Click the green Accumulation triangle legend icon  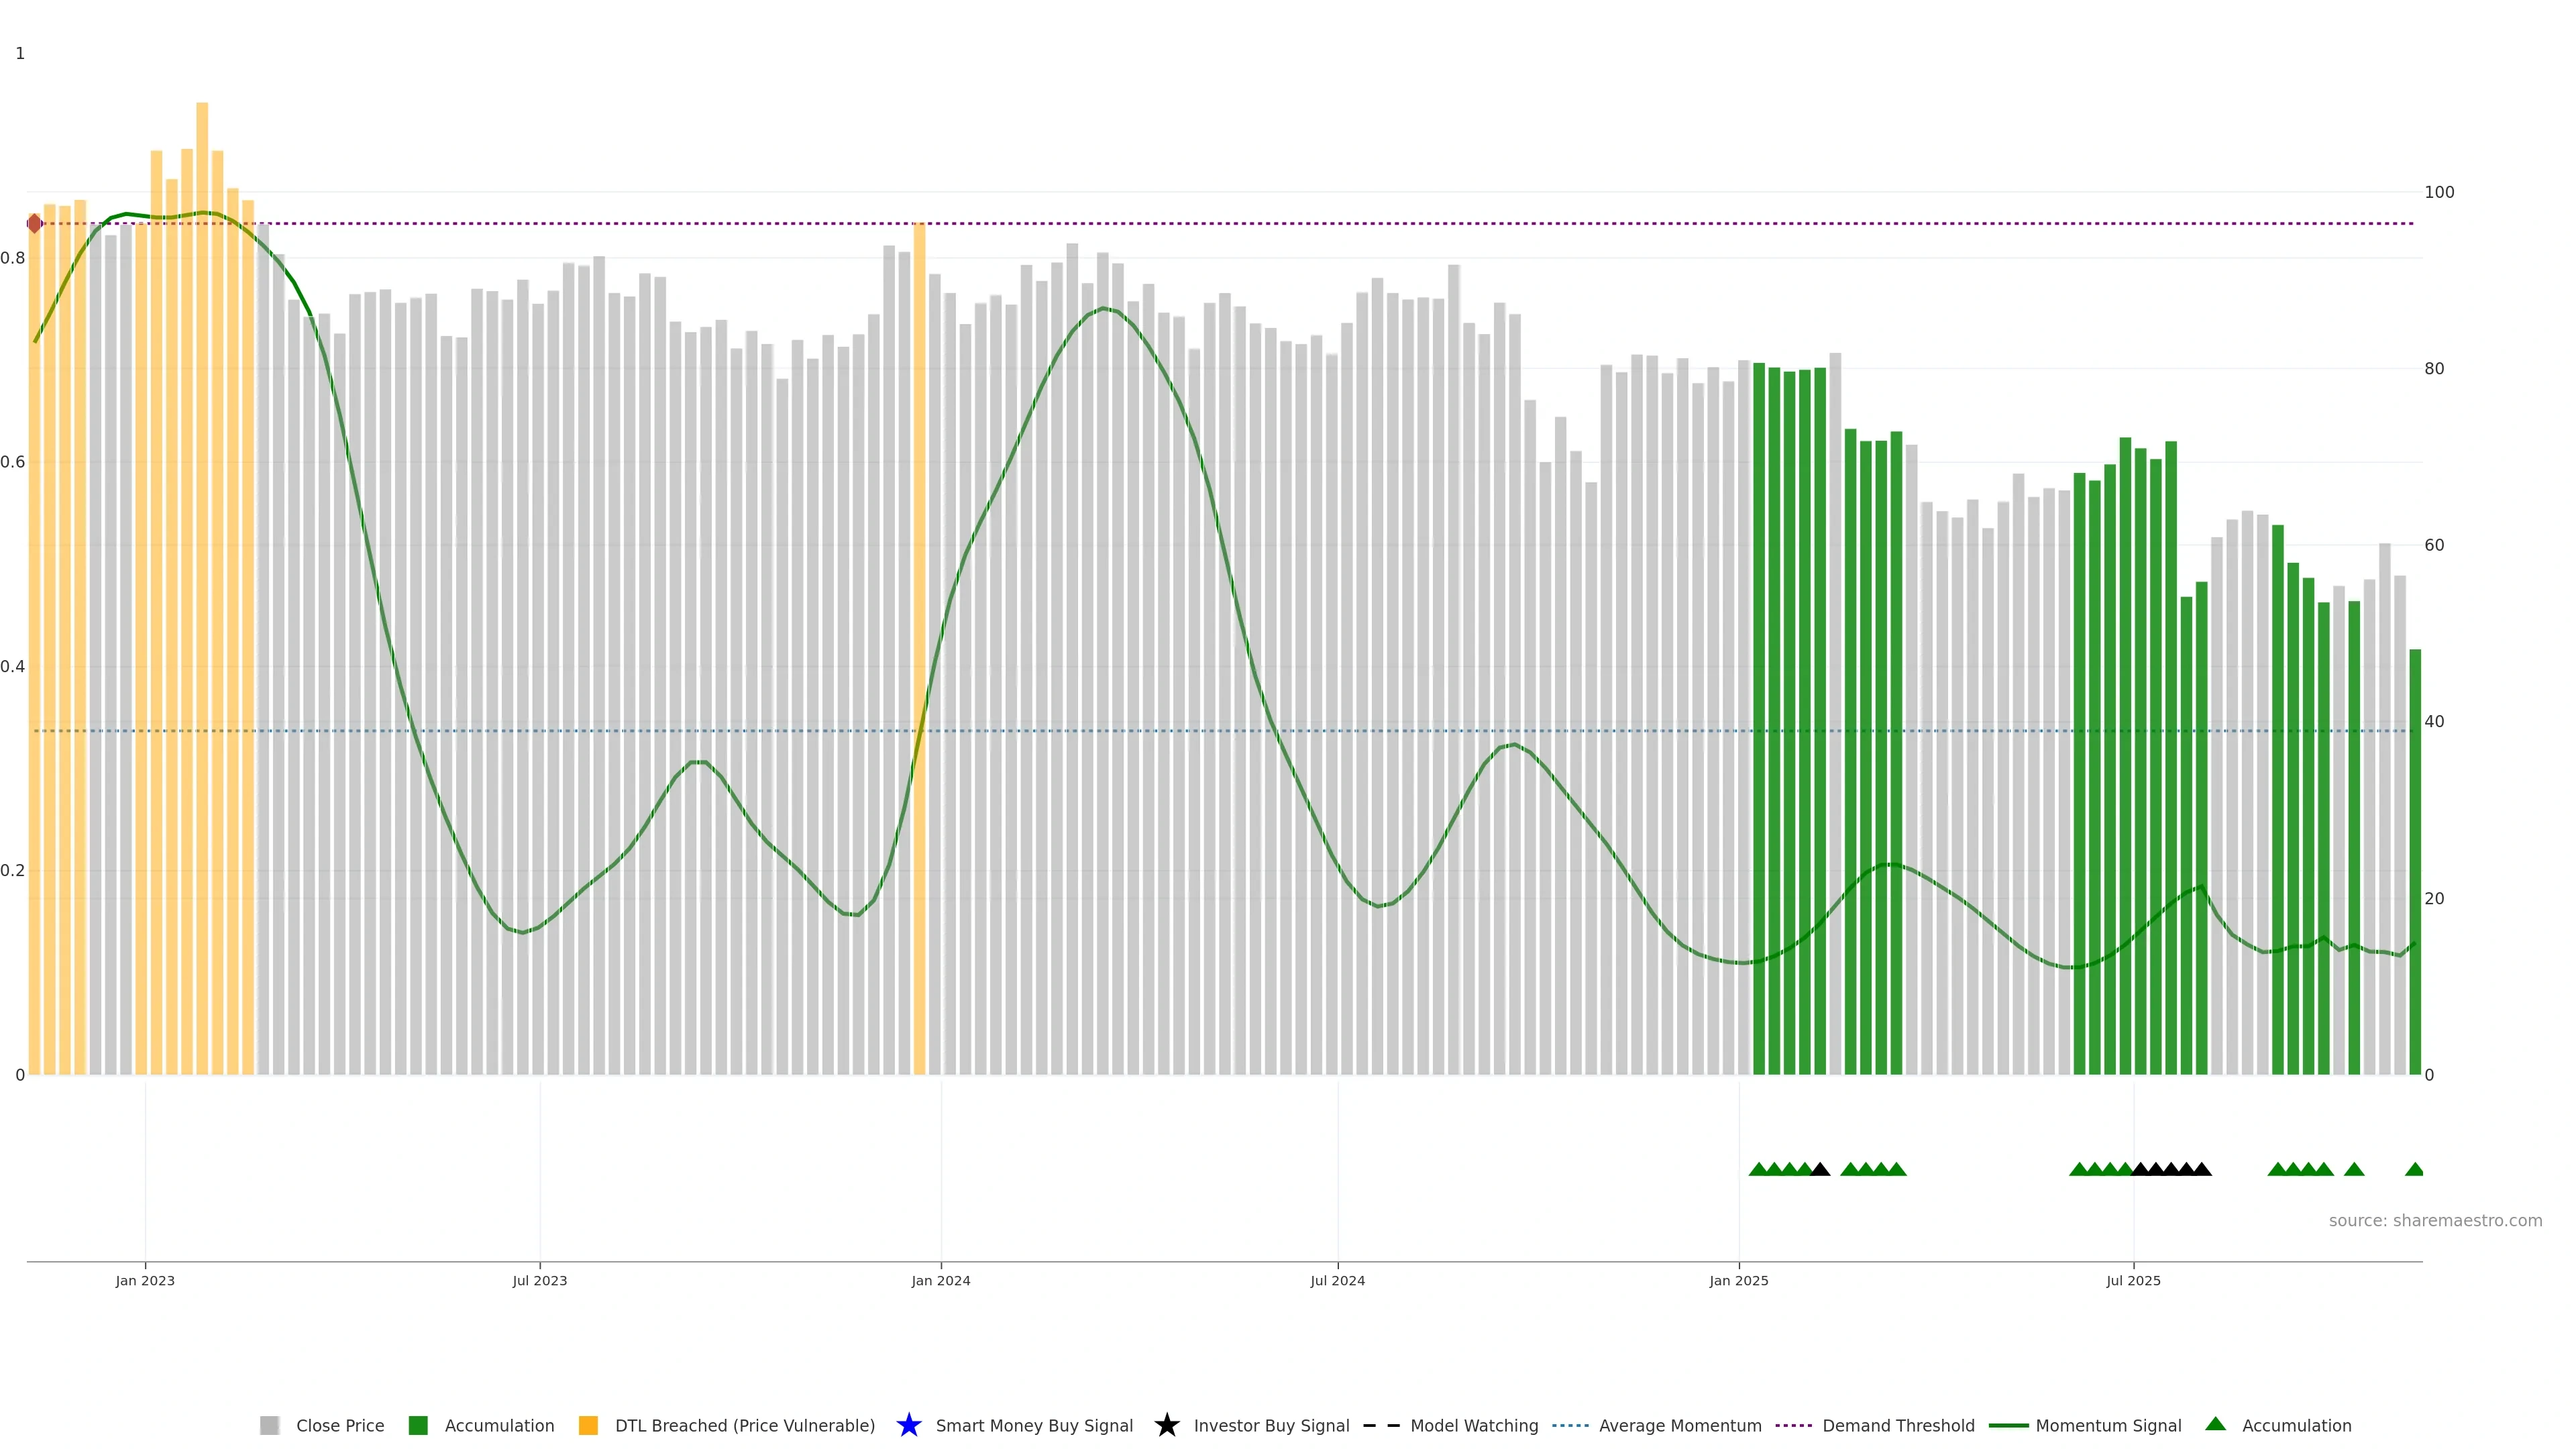pos(2216,1424)
